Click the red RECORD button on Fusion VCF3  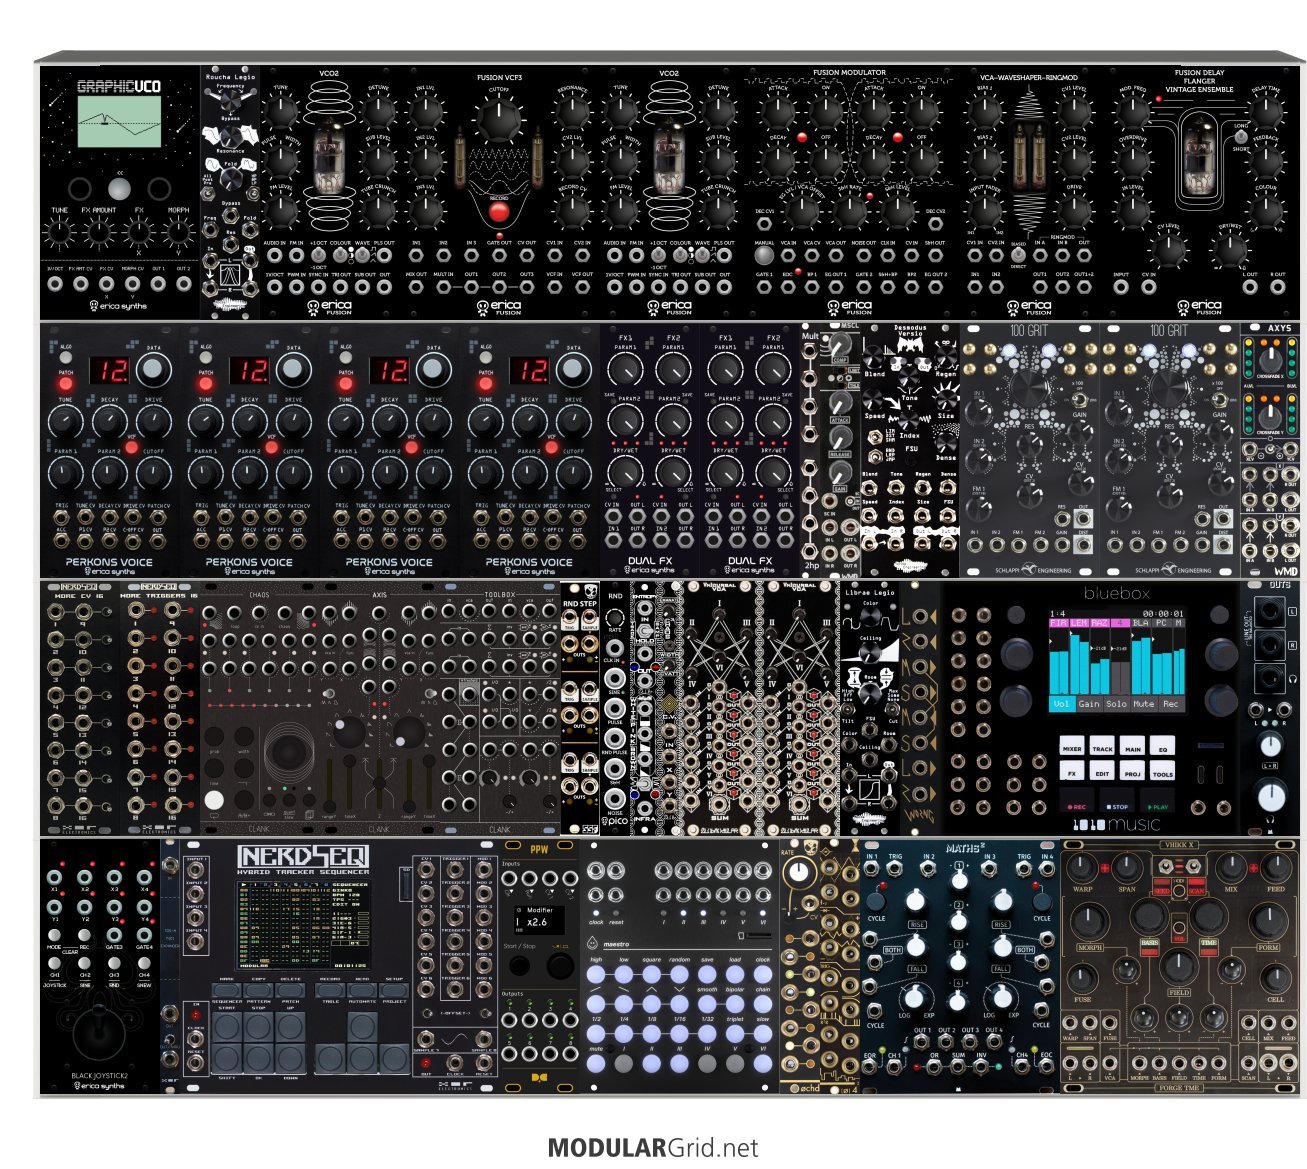(499, 212)
